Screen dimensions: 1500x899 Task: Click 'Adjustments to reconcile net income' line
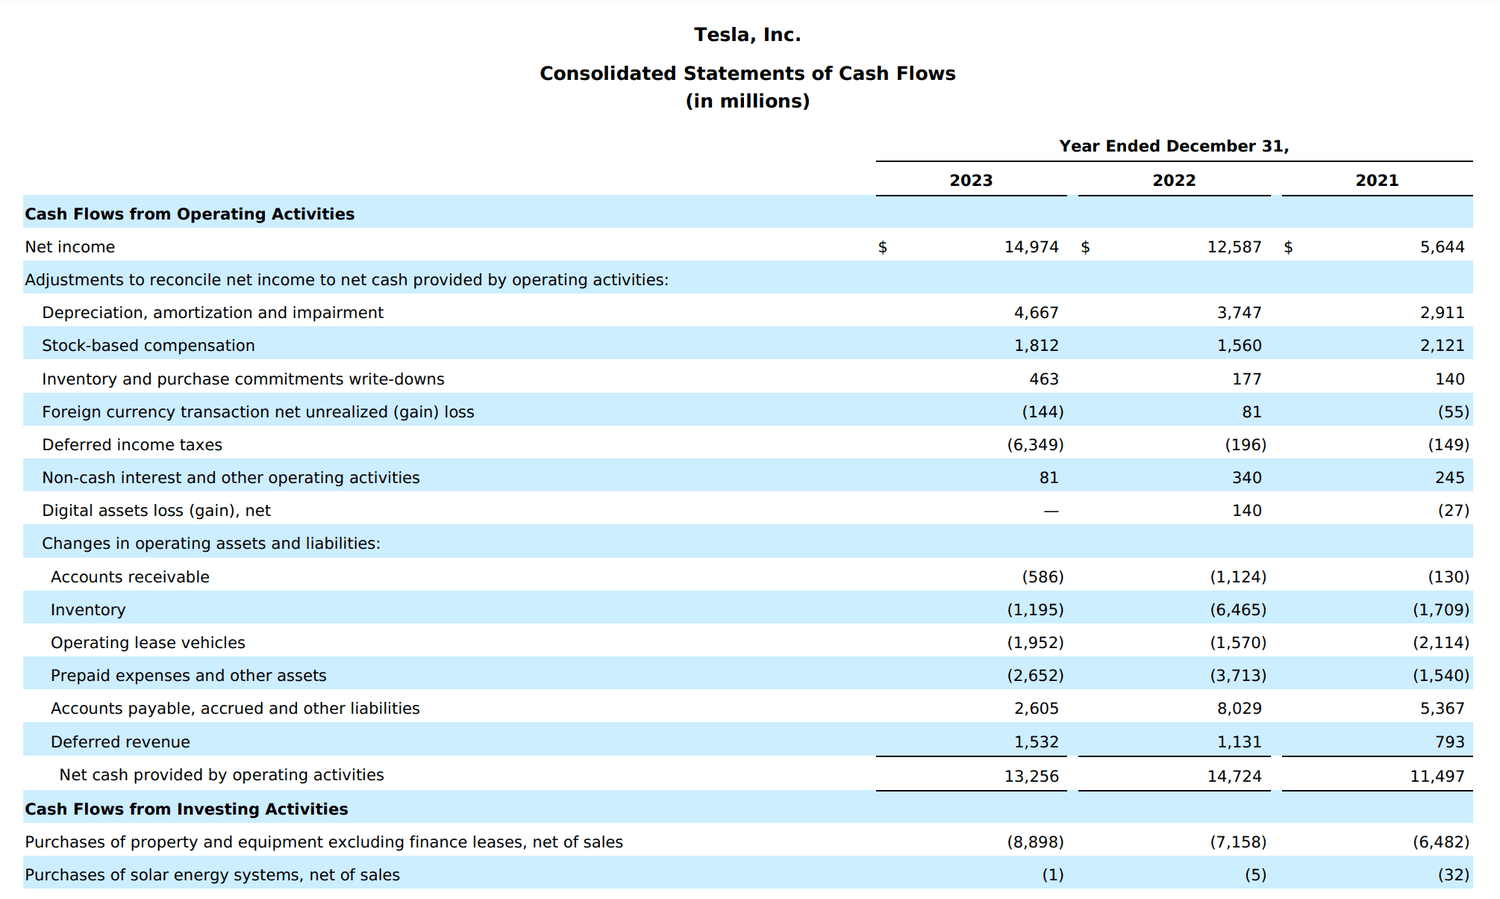[346, 280]
